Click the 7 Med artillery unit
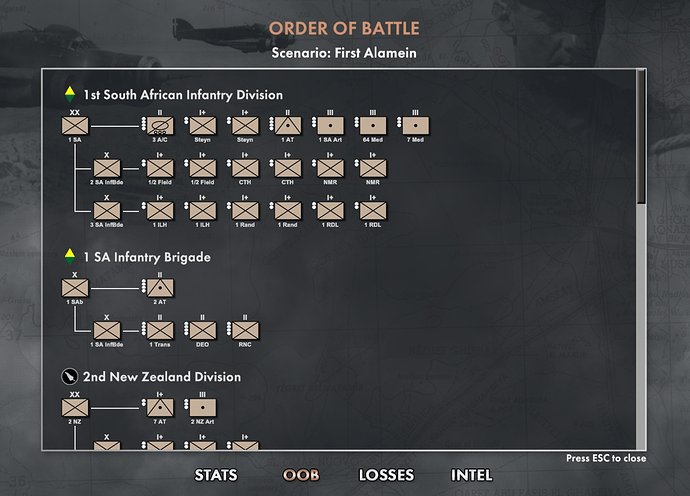 [415, 127]
